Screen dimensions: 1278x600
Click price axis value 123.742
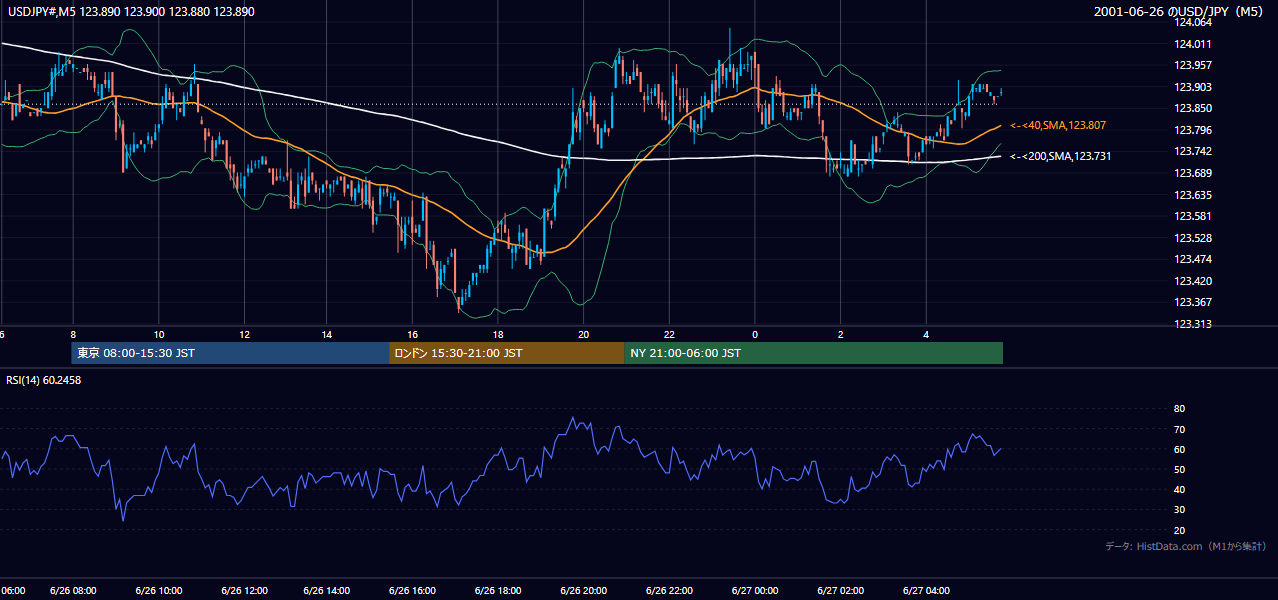(x=1193, y=151)
